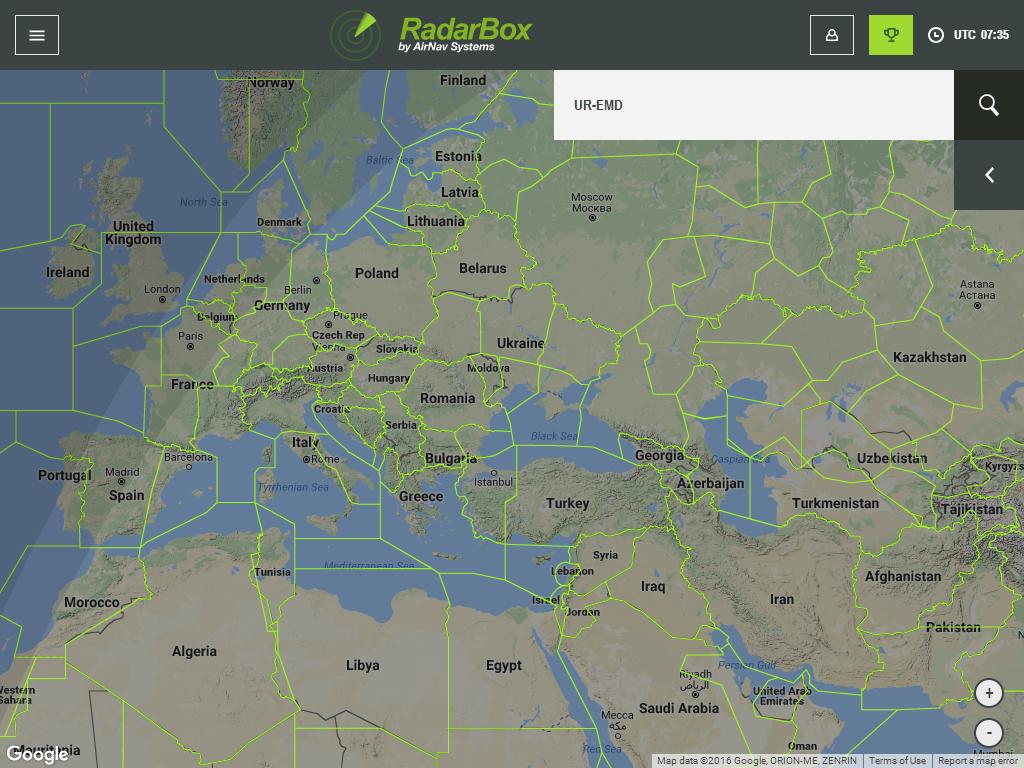This screenshot has height=768, width=1024.
Task: Select the Astana city marker
Action: (977, 305)
